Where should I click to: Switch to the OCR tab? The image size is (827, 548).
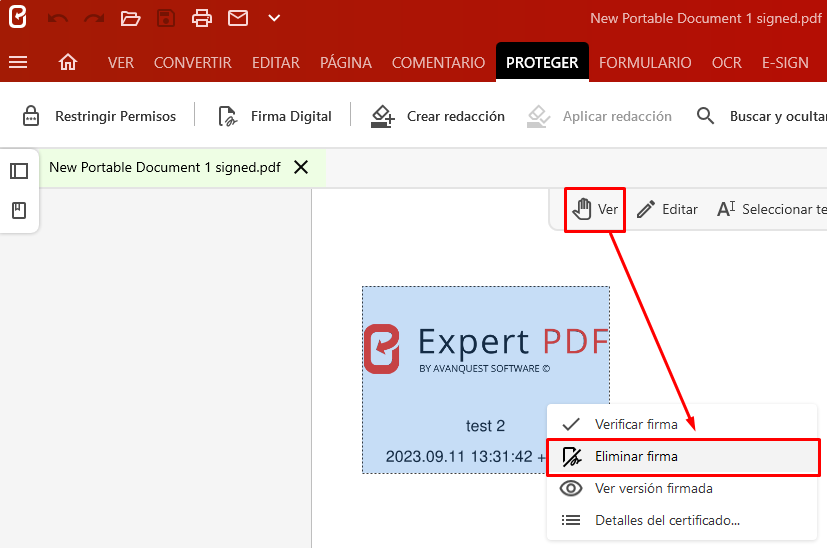coord(726,63)
